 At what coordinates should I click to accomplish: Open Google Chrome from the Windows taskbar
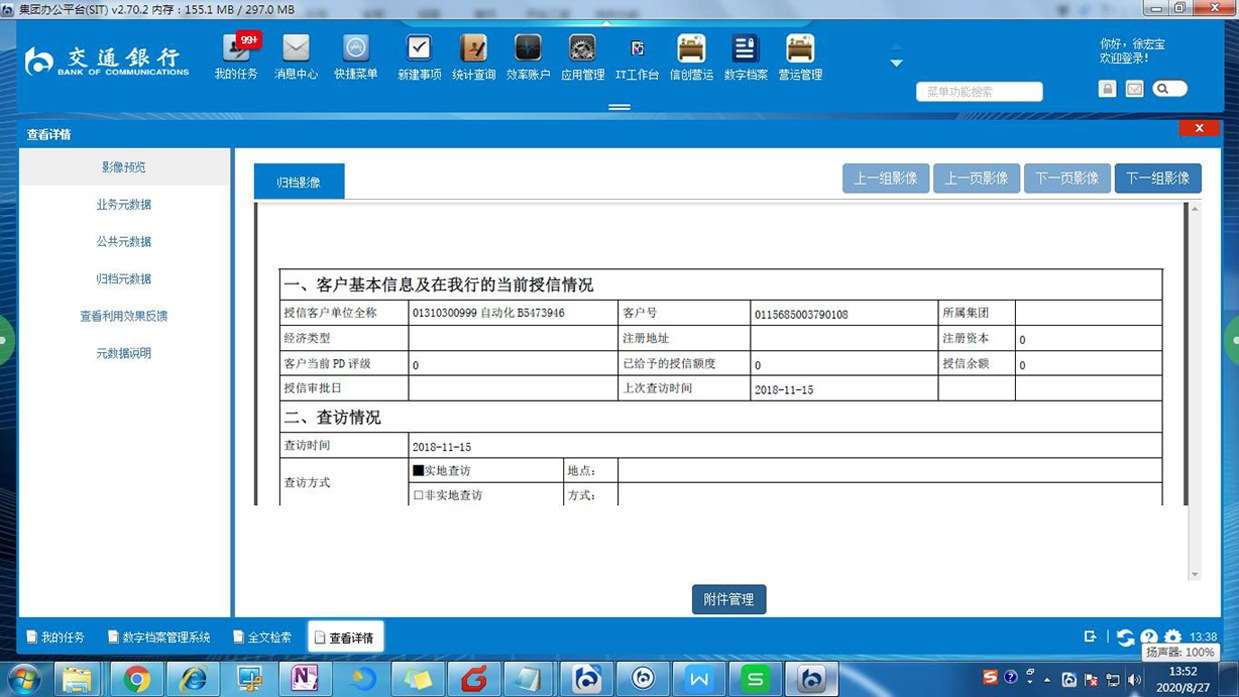pos(137,679)
